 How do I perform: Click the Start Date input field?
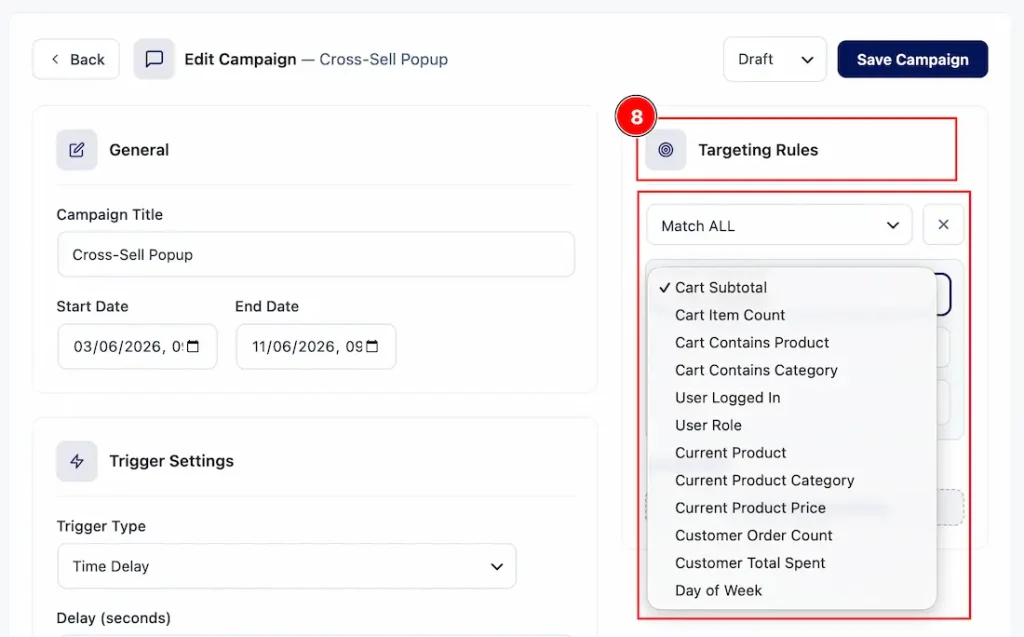tap(137, 346)
